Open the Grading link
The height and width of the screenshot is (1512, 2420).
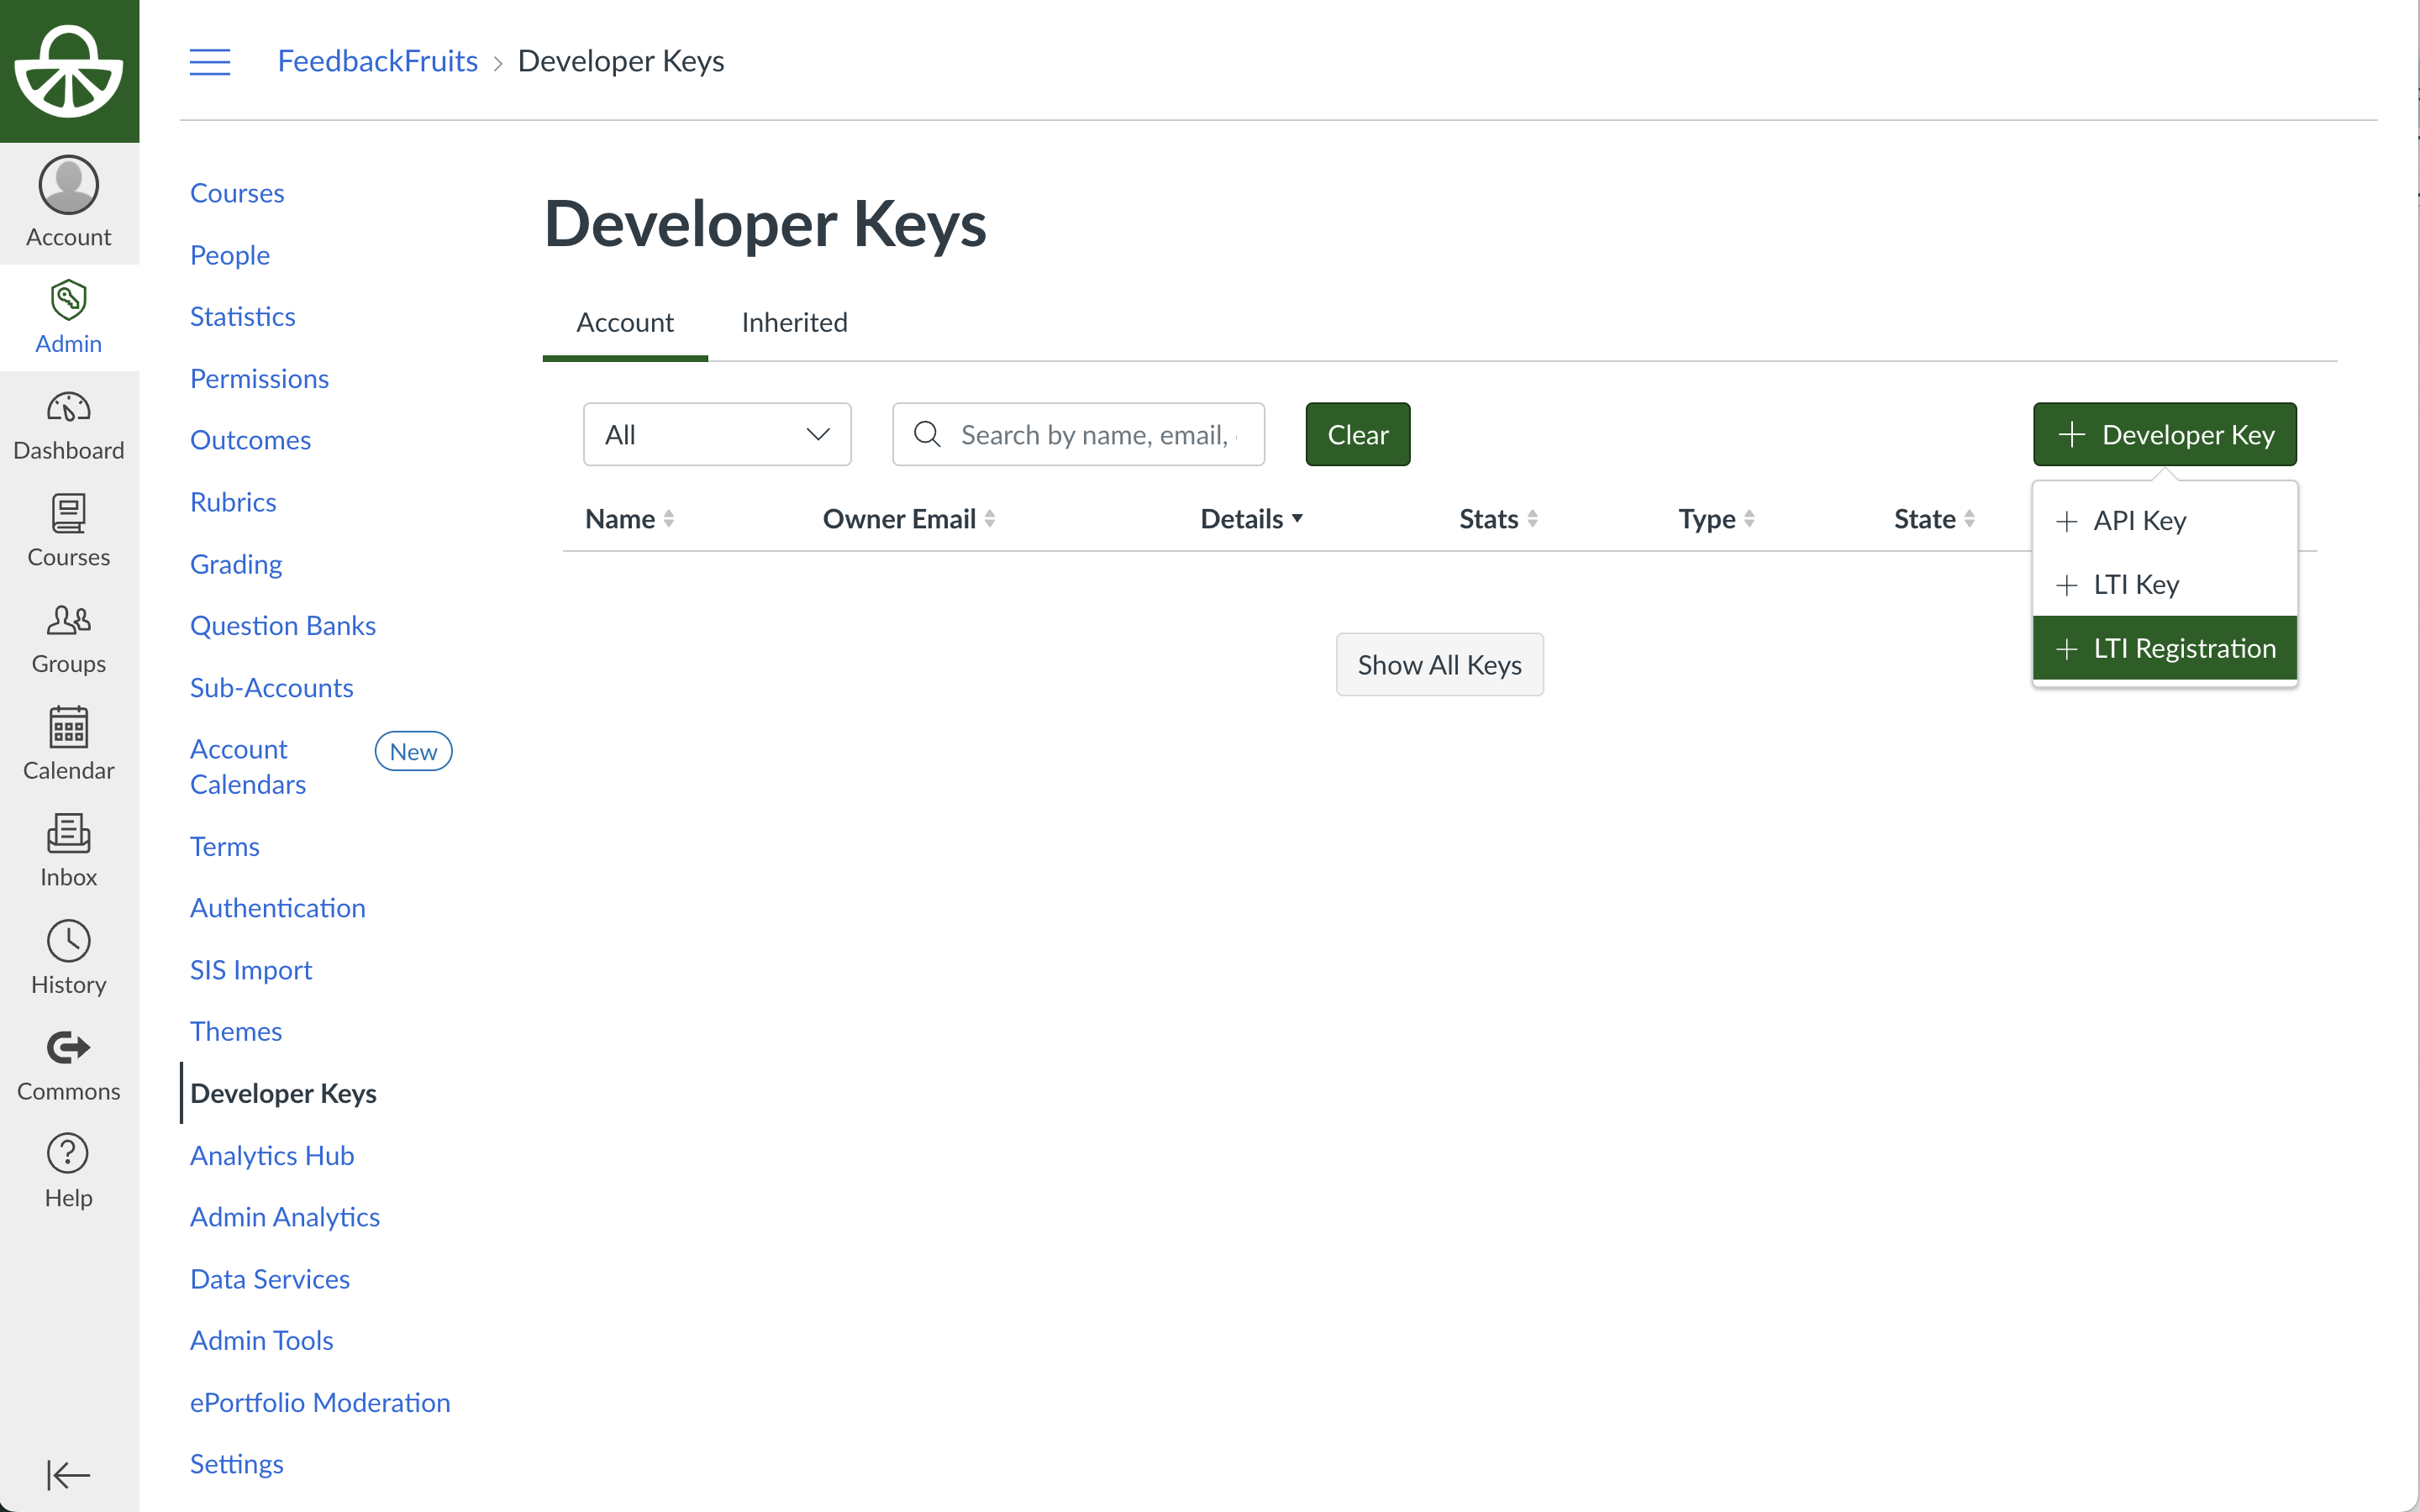[236, 564]
